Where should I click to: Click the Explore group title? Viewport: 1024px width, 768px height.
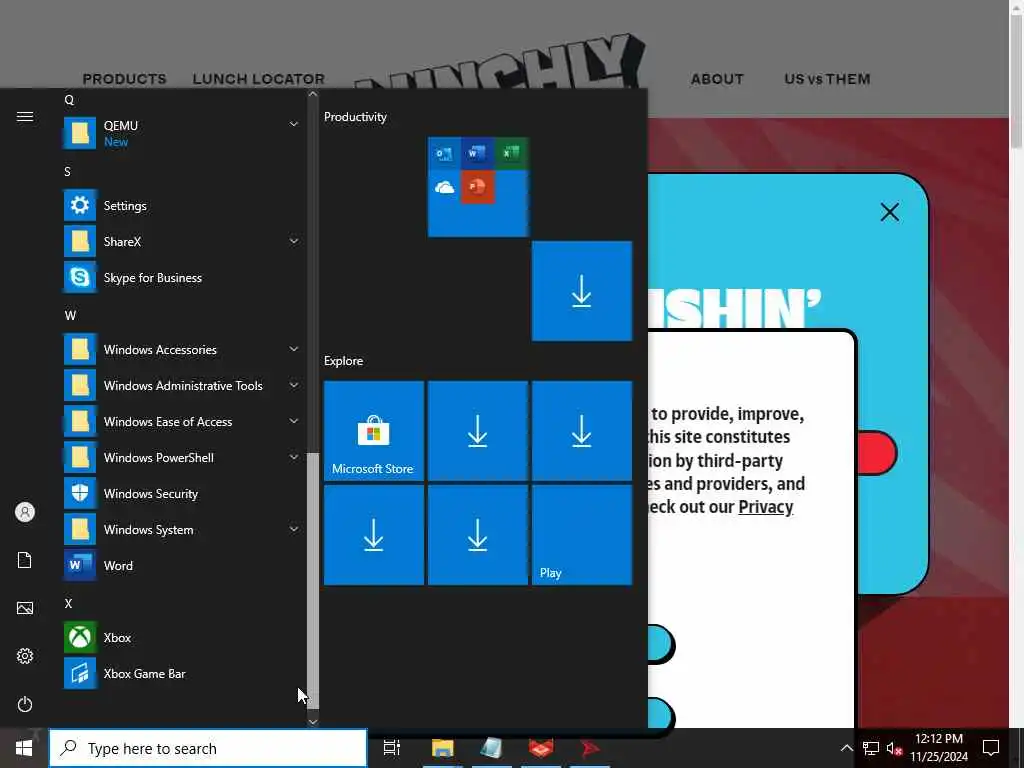(x=344, y=360)
